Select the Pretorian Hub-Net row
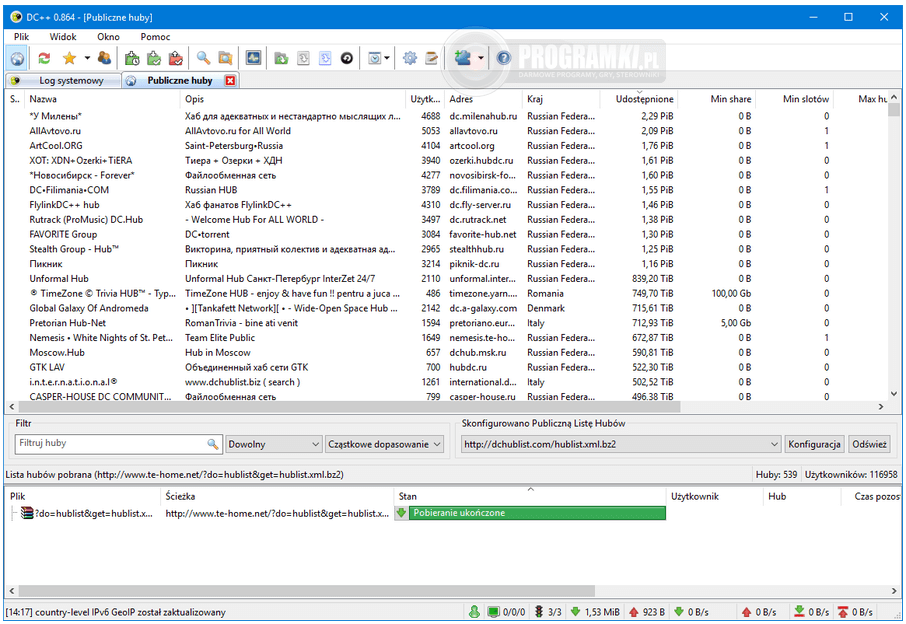 tap(445, 323)
